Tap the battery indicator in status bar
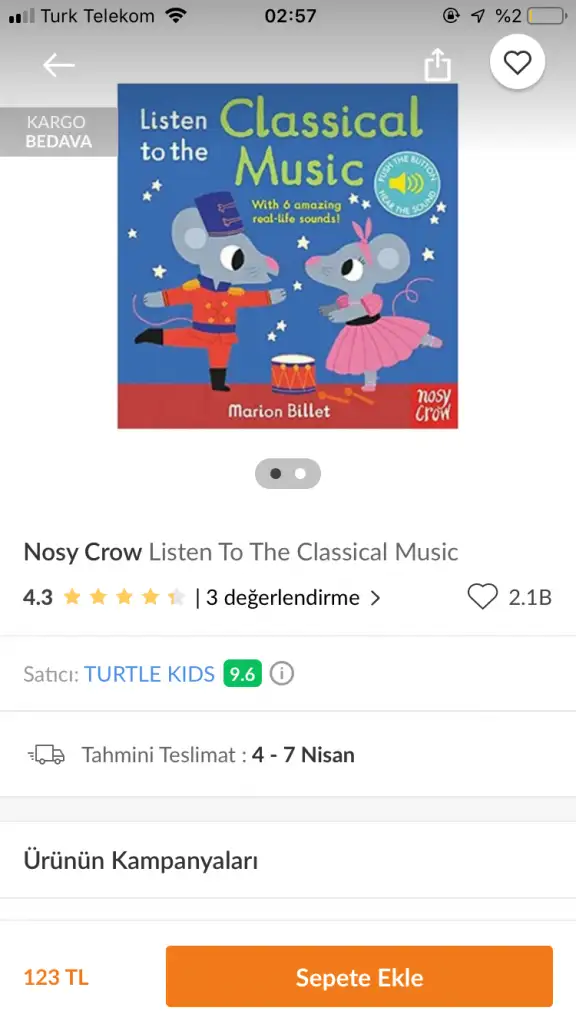The height and width of the screenshot is (1024, 576). pos(547,16)
